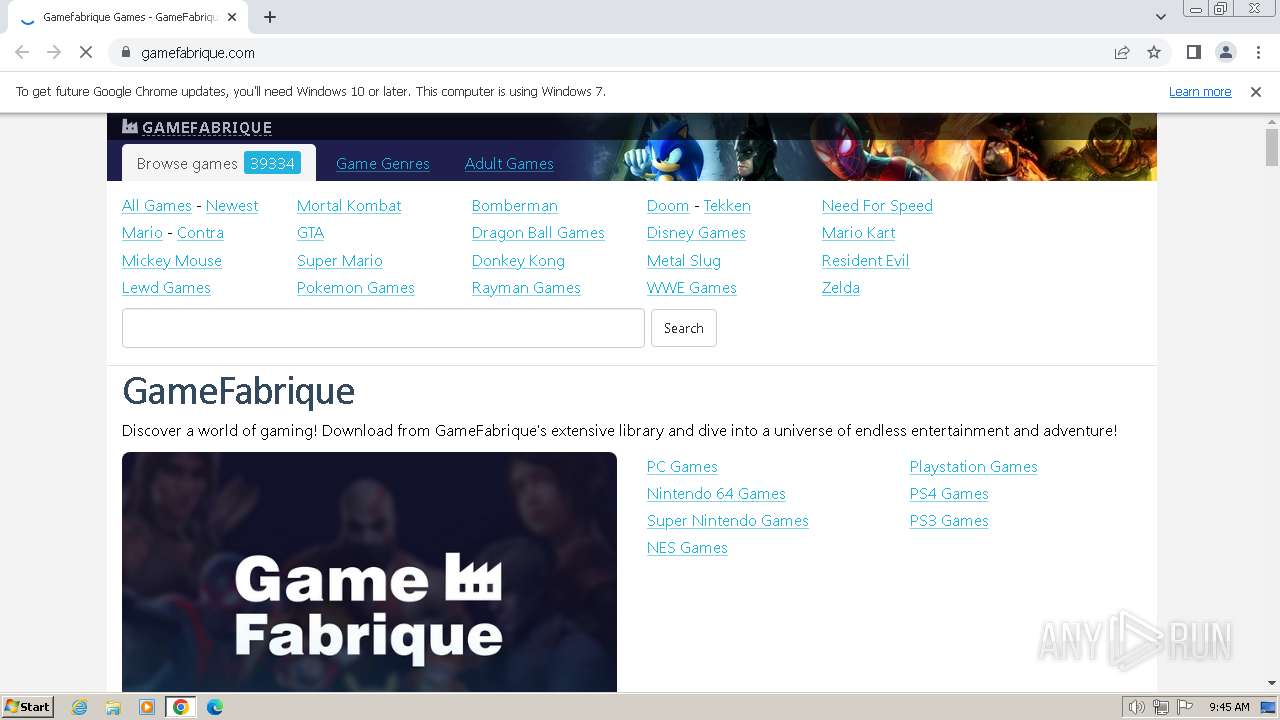Open Zelda games link
The width and height of the screenshot is (1280, 720).
pos(841,288)
